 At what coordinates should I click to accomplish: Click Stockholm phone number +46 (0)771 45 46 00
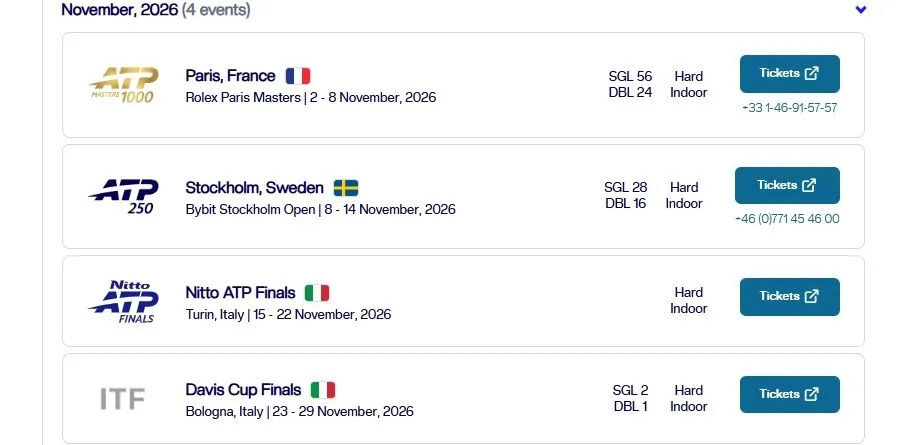coord(786,219)
